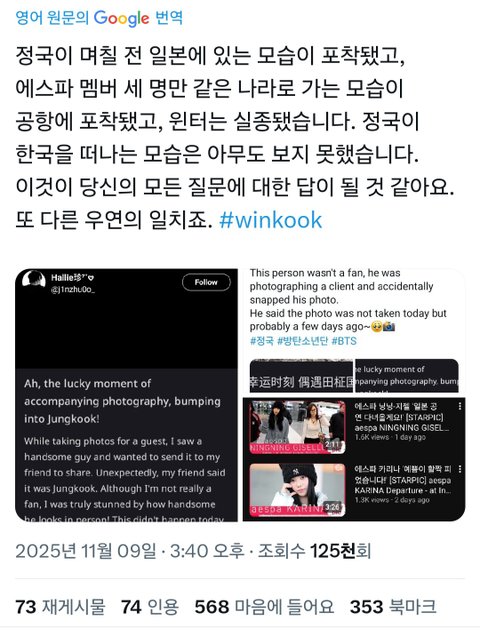Open the #winkook hashtag
Screen dimensions: 480x636
[x=271, y=220]
